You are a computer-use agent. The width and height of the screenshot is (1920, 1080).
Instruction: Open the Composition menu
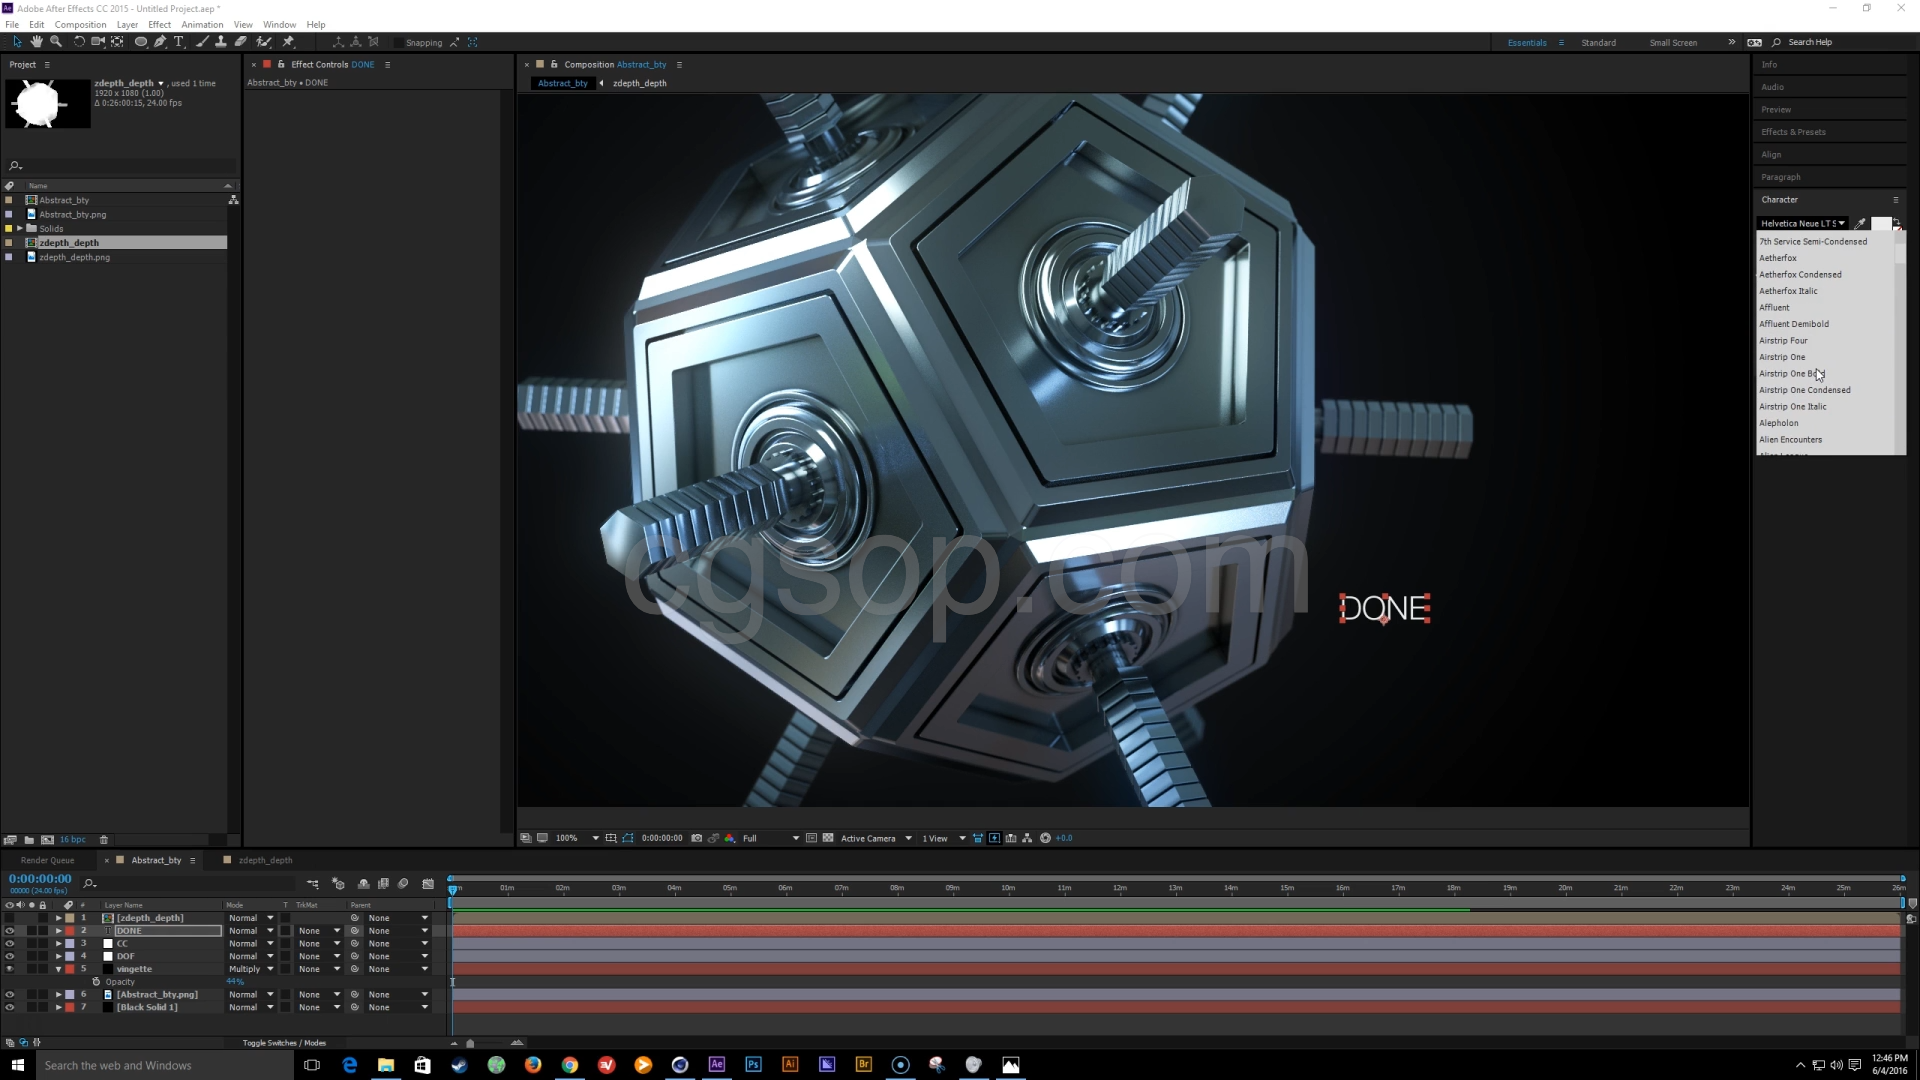coord(80,24)
